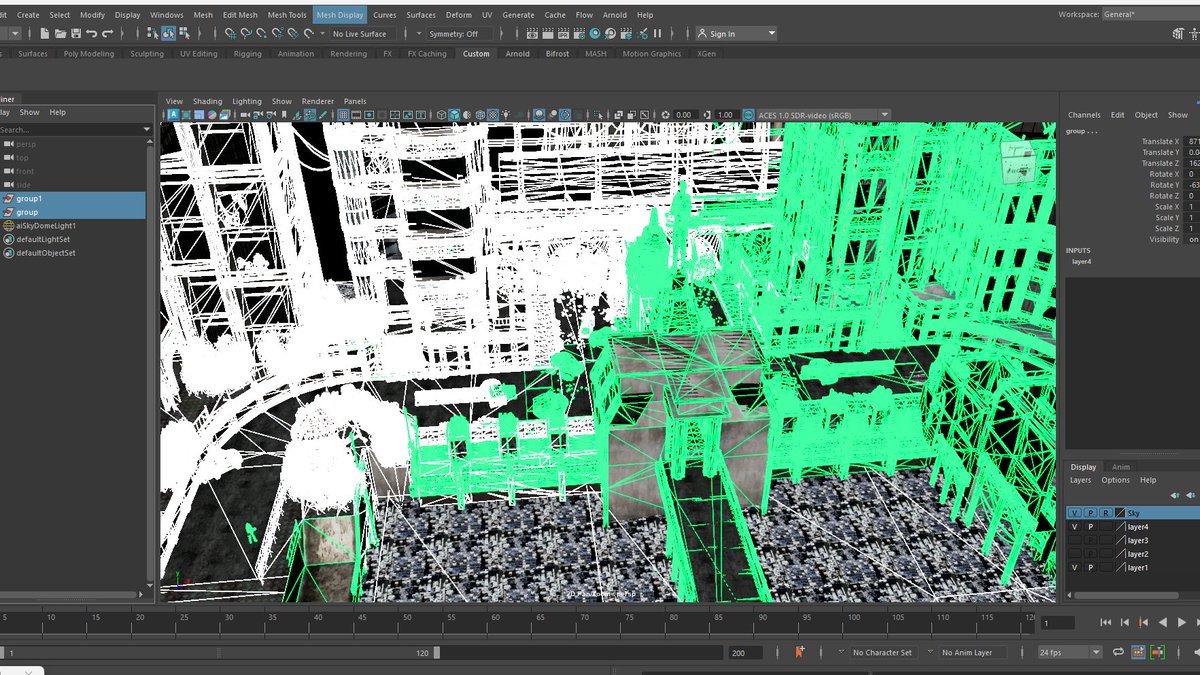The width and height of the screenshot is (1200, 675).
Task: Open the Sign In dropdown
Action: click(737, 33)
